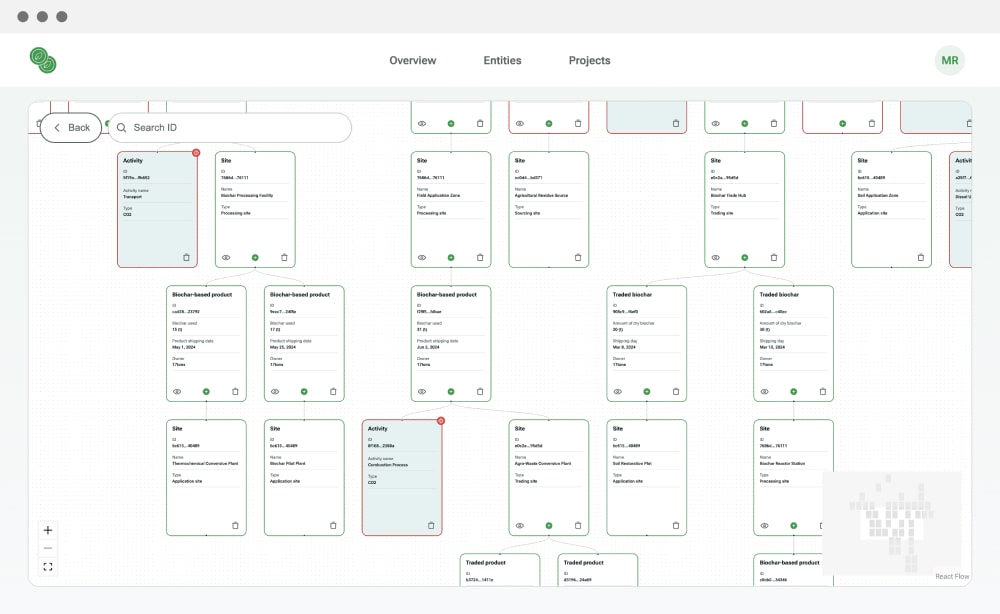Delete the traded biochar shipped Mar 8

pyautogui.click(x=676, y=391)
